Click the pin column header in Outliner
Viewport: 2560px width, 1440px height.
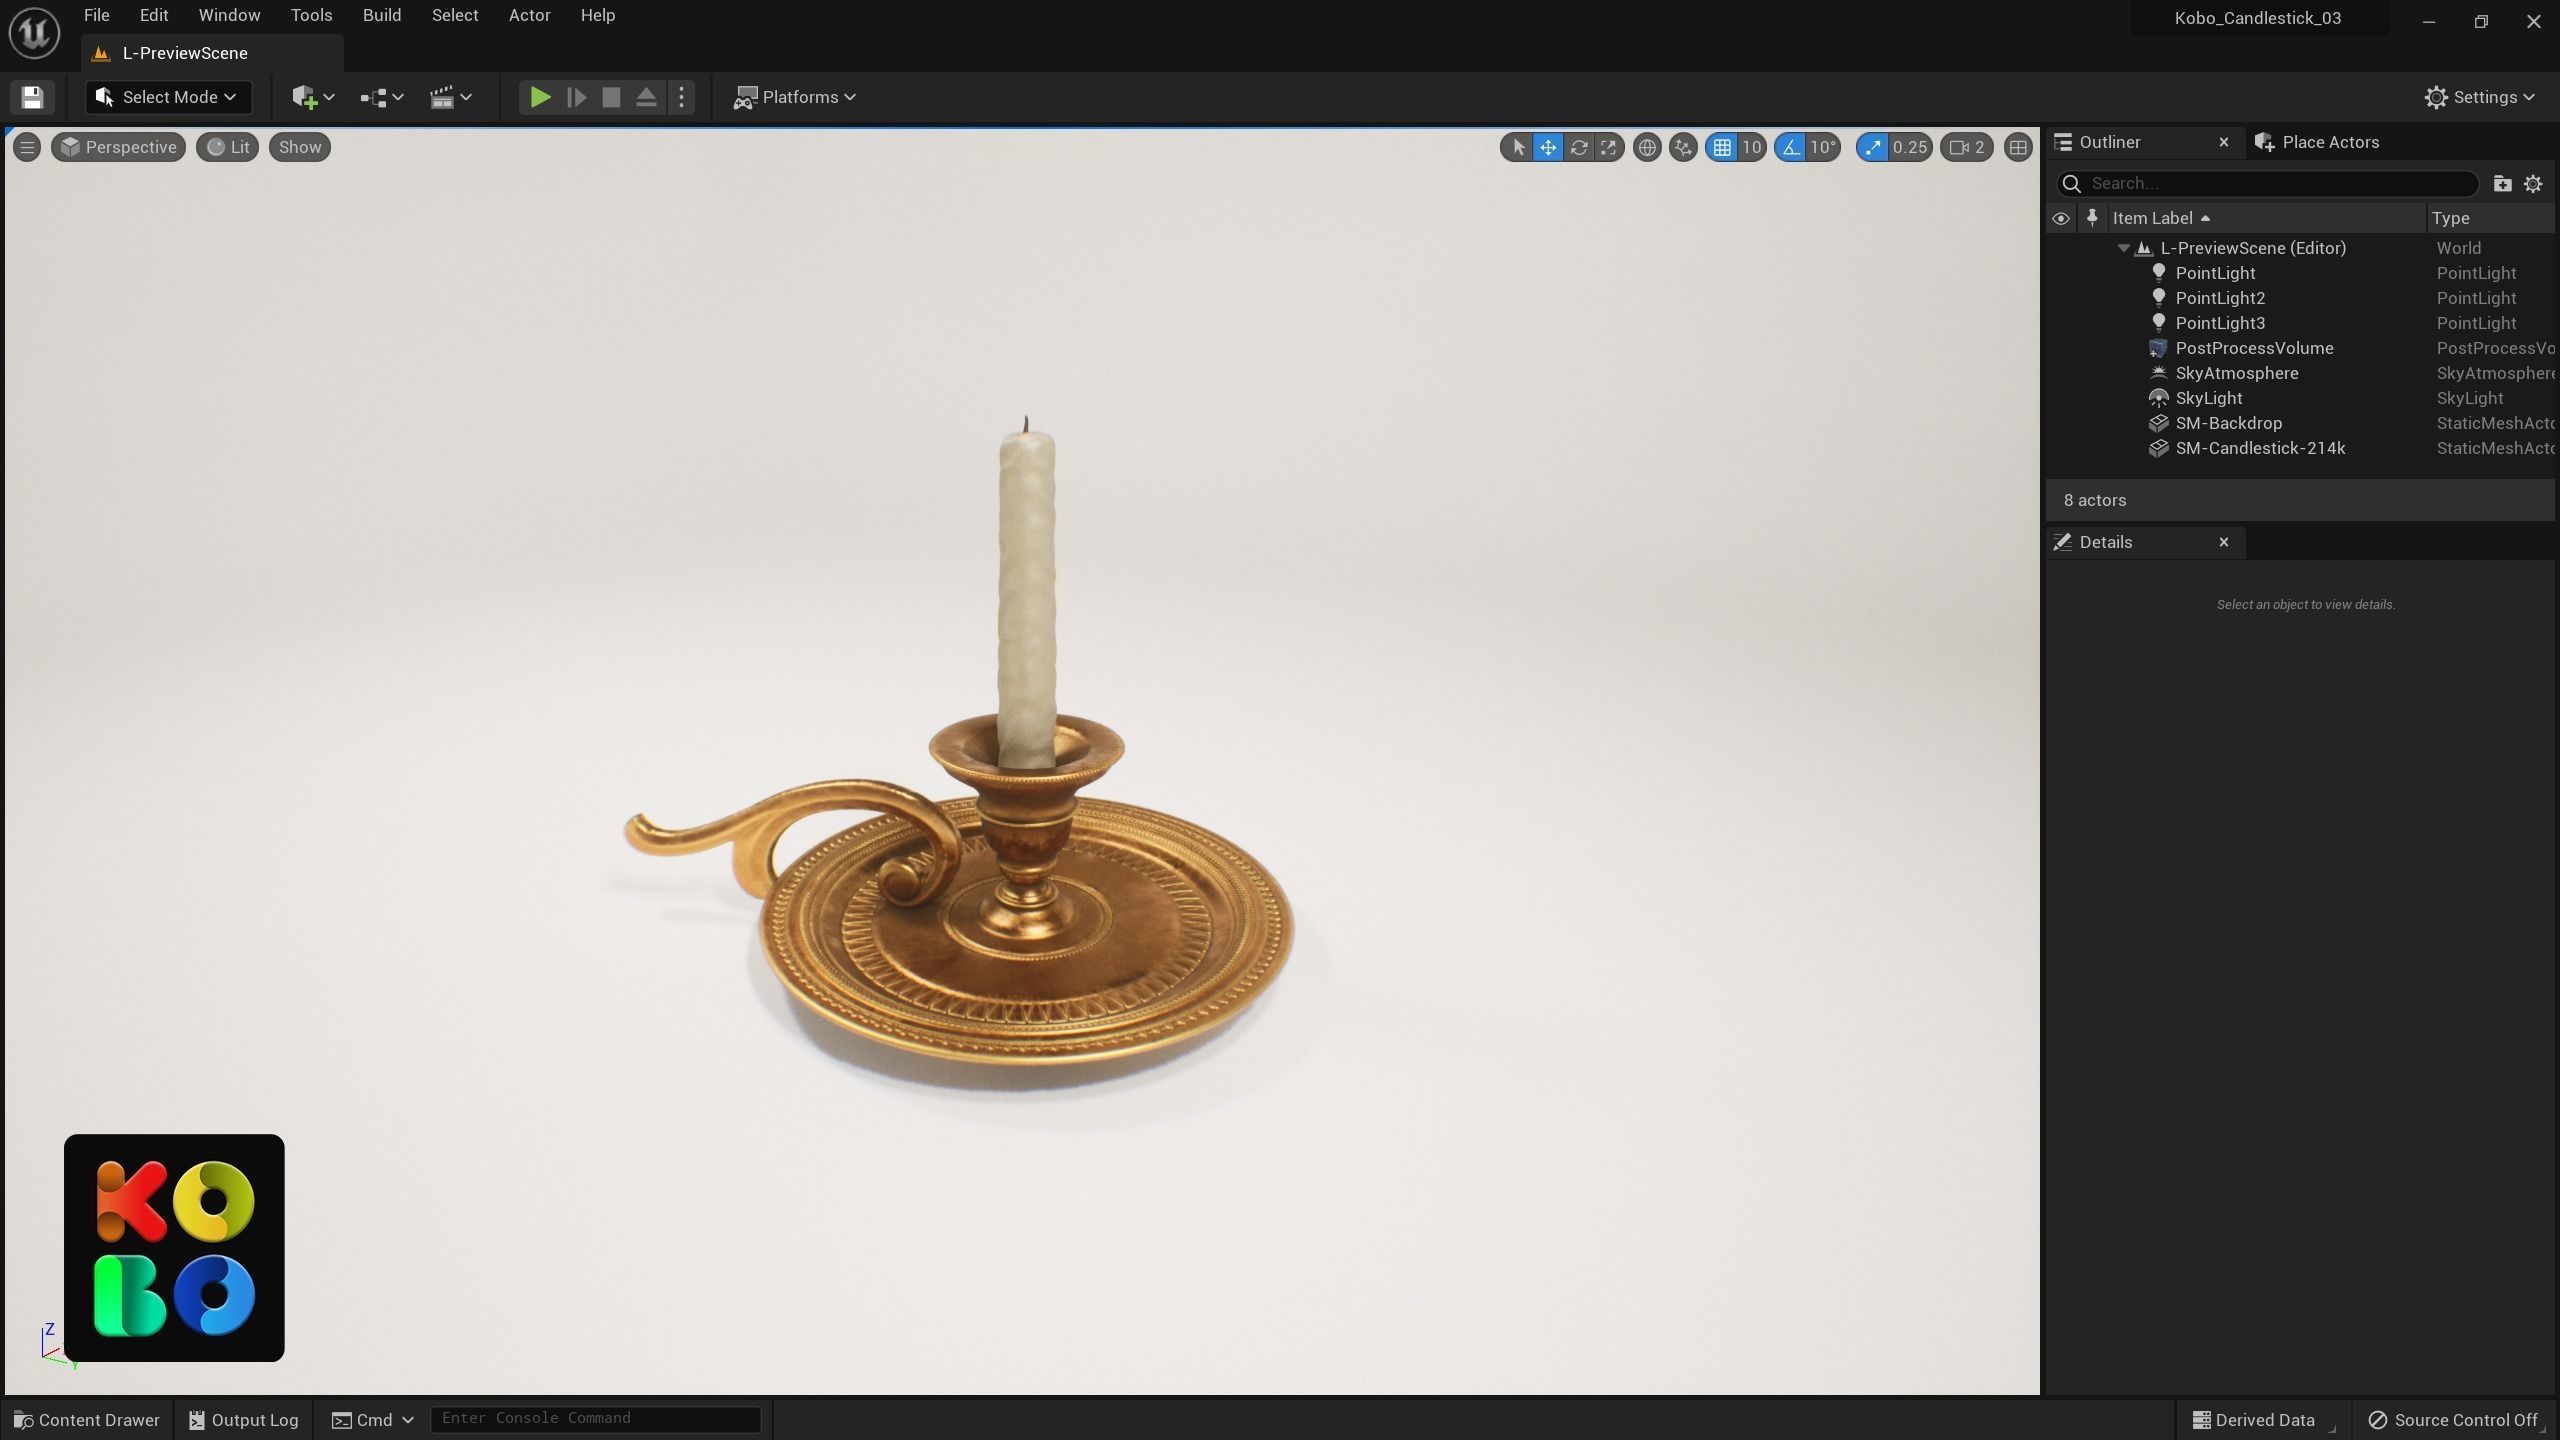(x=2091, y=218)
